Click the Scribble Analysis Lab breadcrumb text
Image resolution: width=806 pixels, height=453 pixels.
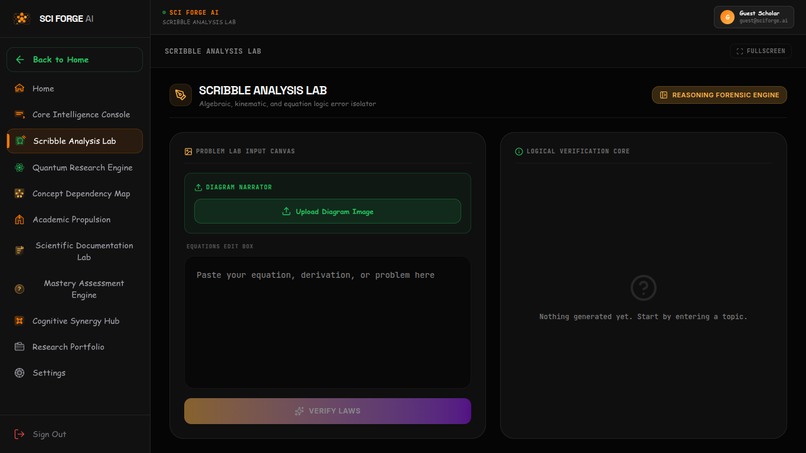point(213,51)
